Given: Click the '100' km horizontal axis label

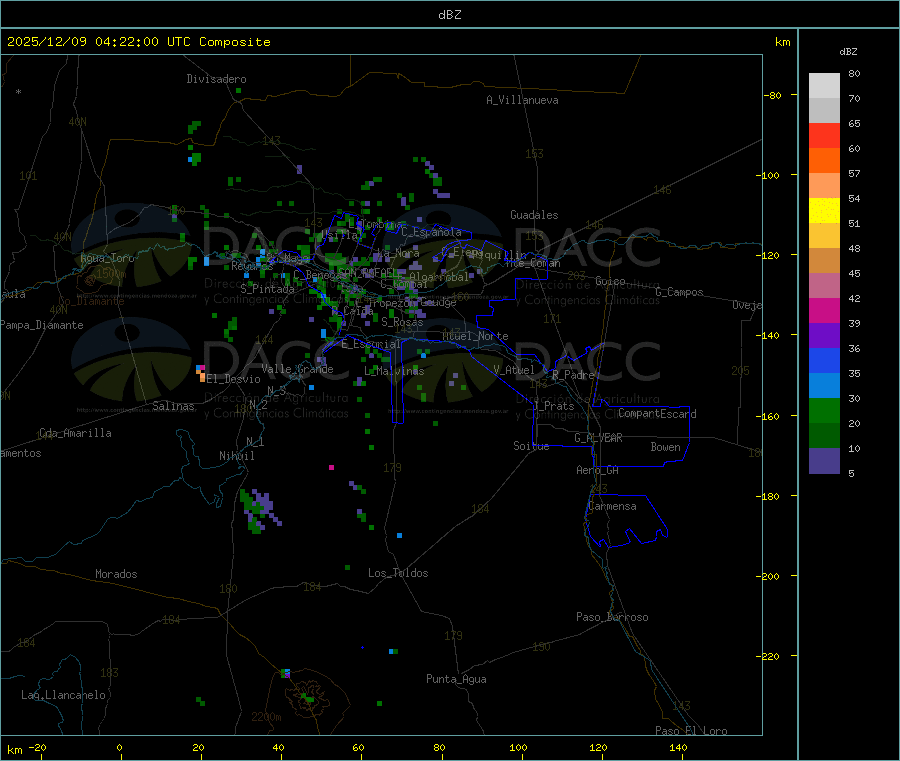Looking at the screenshot, I should pos(518,747).
